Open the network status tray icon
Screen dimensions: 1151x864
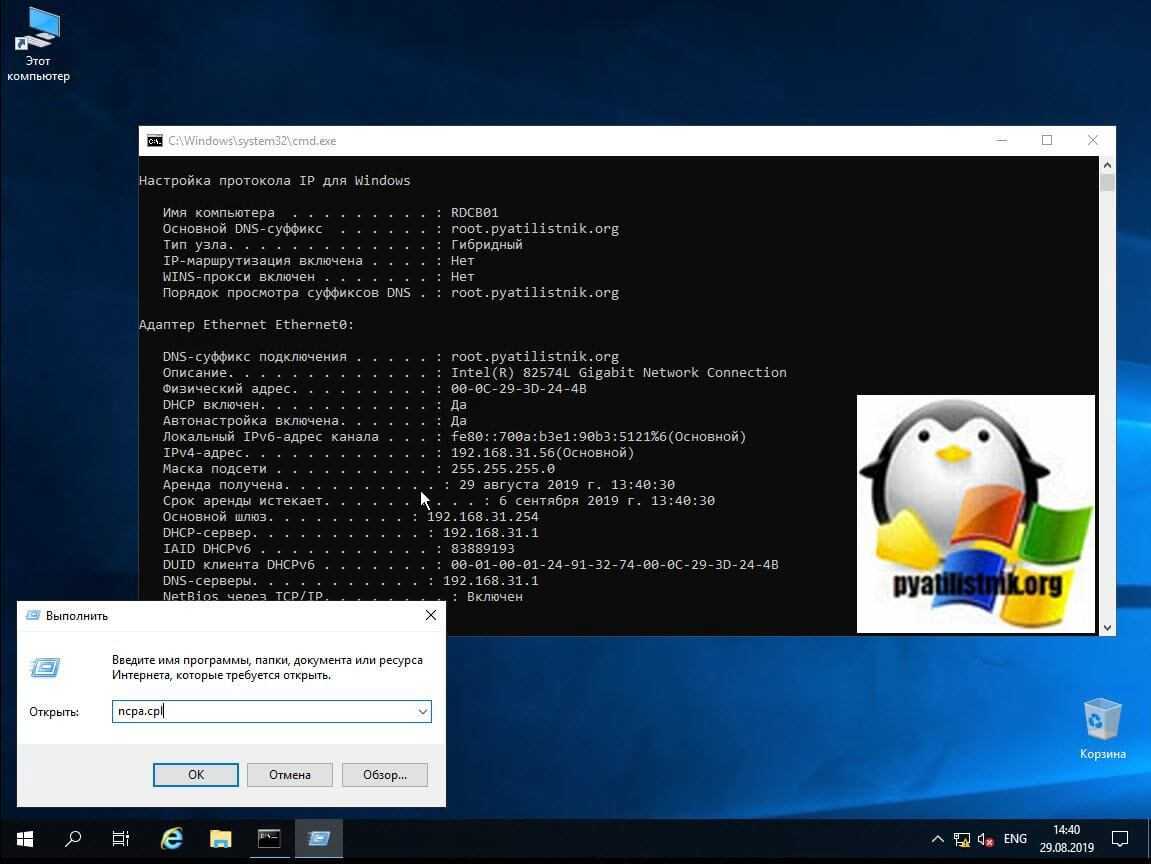pos(962,839)
